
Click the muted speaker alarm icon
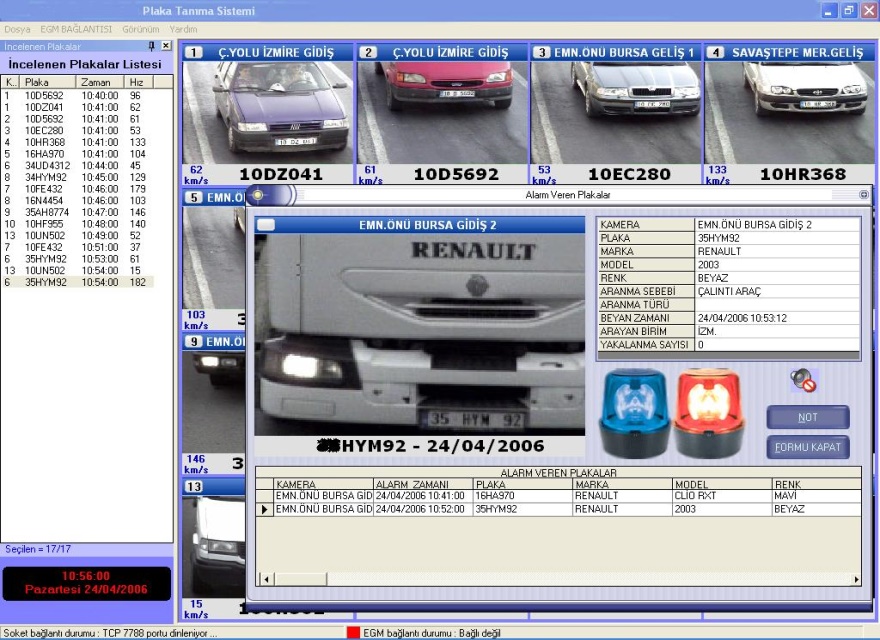(x=804, y=381)
